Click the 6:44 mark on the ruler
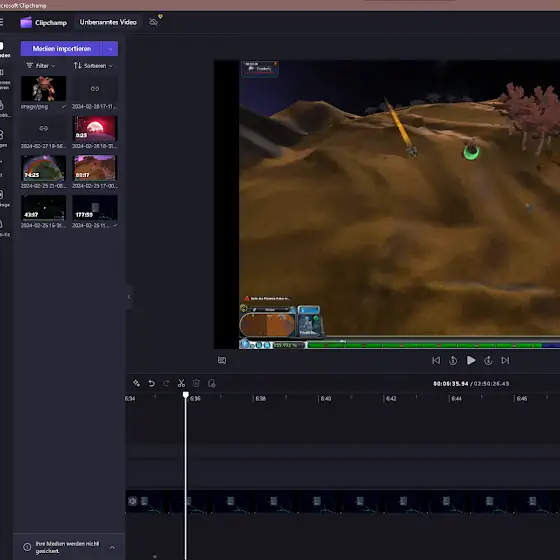Screen dimensions: 560x560 pyautogui.click(x=456, y=399)
